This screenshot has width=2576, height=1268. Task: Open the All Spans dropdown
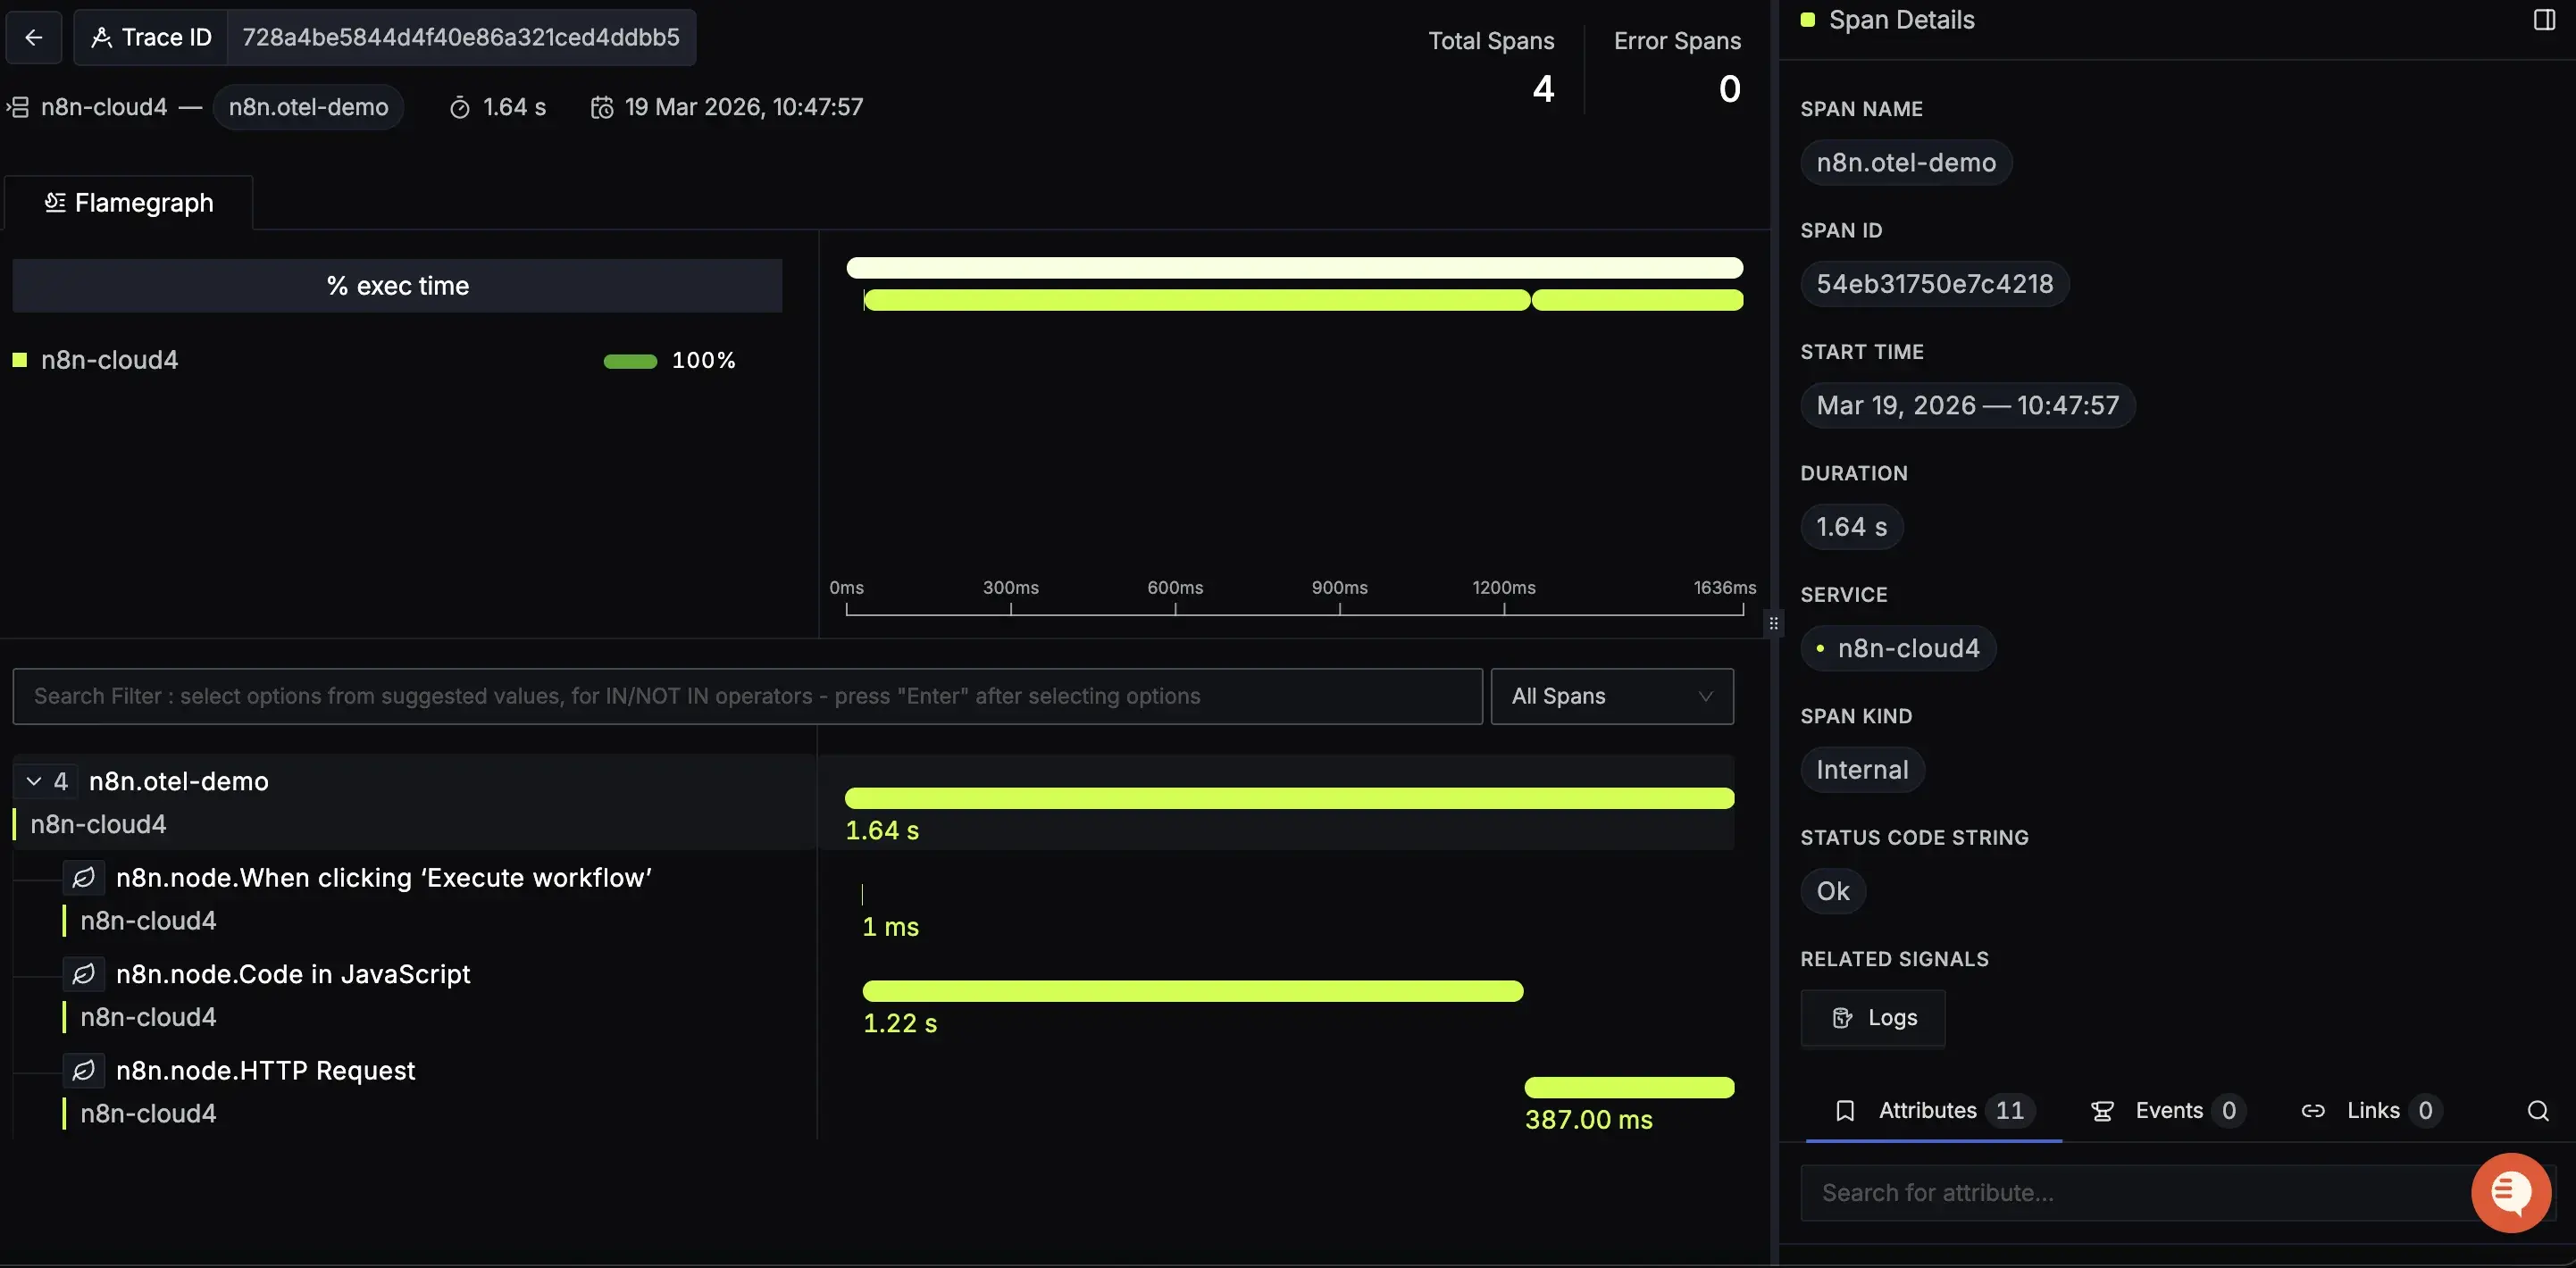1611,696
